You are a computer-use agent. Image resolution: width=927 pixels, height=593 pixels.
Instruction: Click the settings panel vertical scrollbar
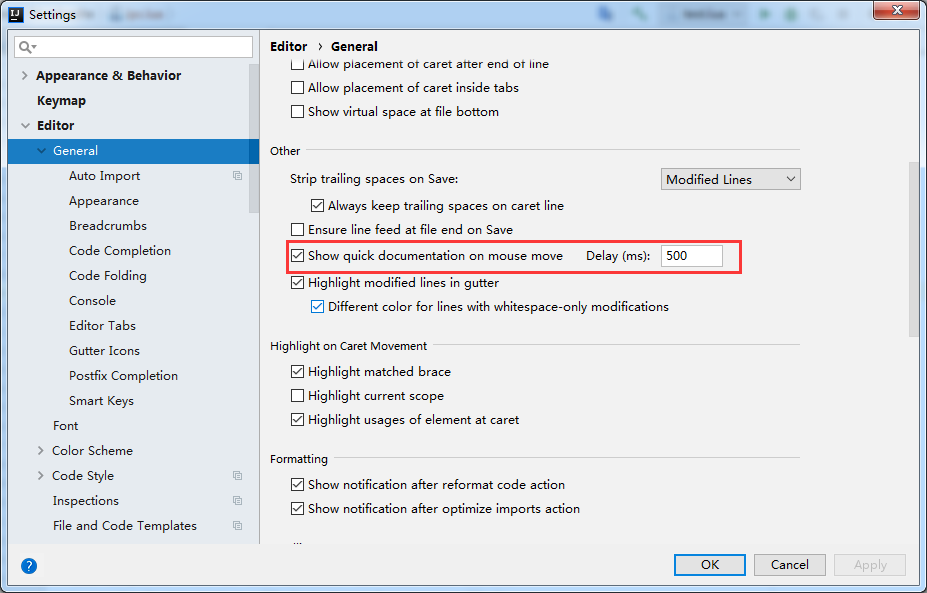(x=913, y=250)
